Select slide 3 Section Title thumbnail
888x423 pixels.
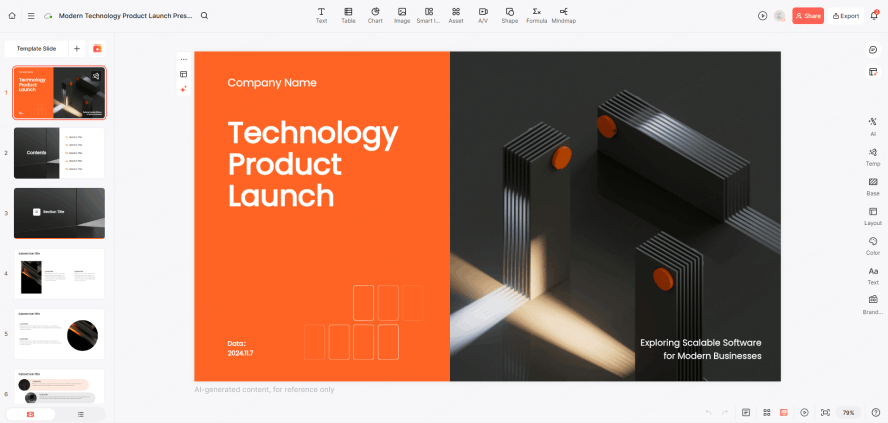(x=59, y=213)
